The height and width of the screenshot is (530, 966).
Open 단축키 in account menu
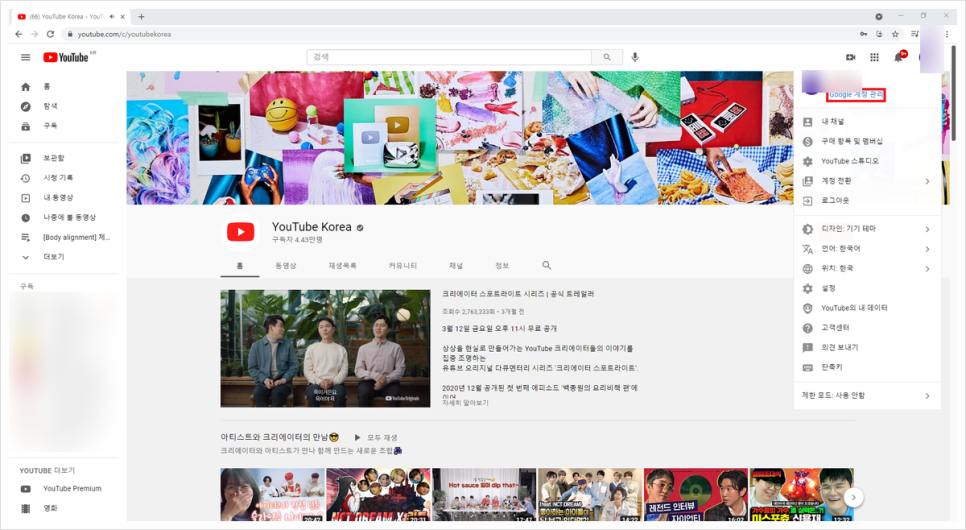click(867, 367)
